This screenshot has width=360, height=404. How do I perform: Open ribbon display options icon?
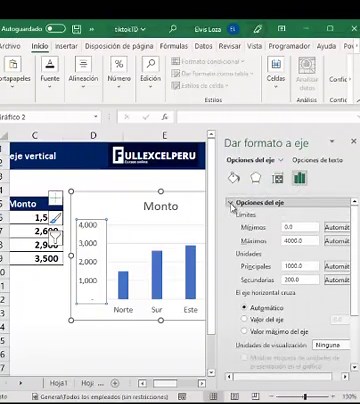(282, 29)
